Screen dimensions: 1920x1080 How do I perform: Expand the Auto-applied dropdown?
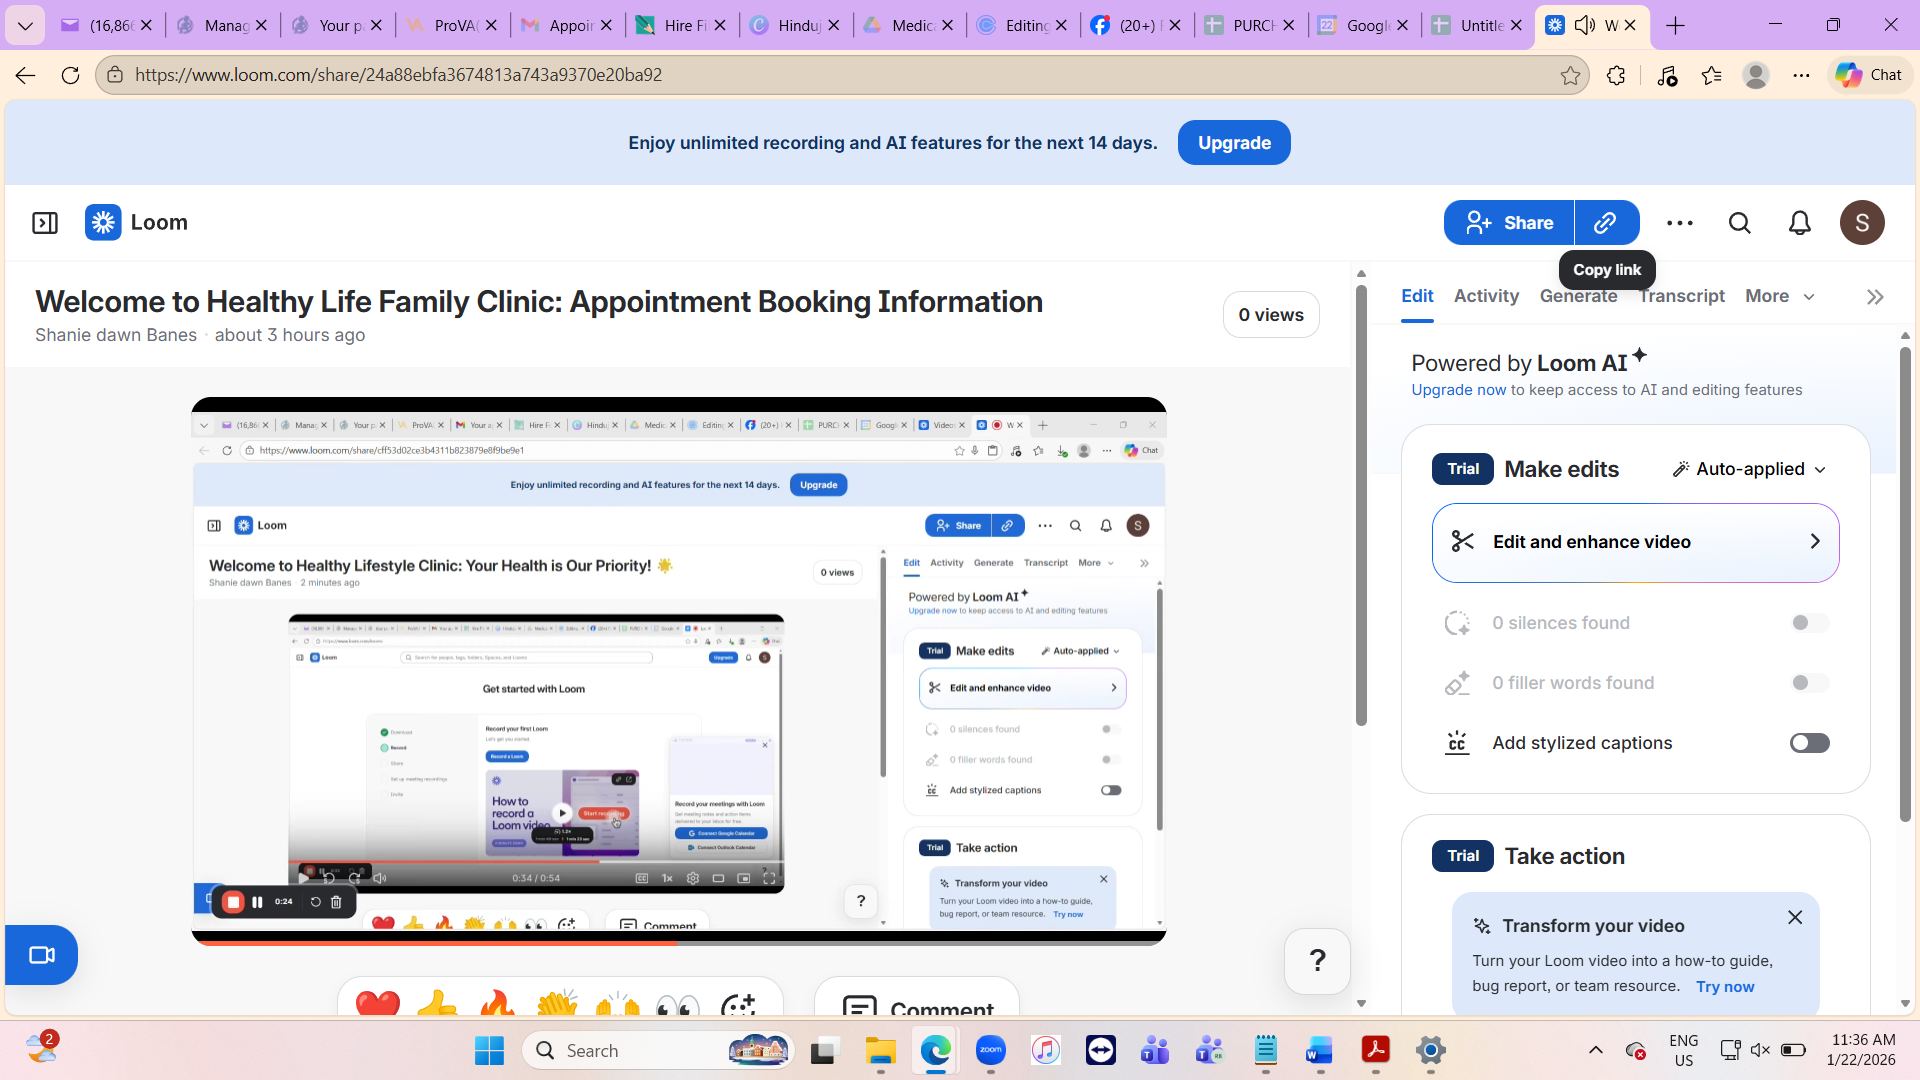click(x=1750, y=470)
